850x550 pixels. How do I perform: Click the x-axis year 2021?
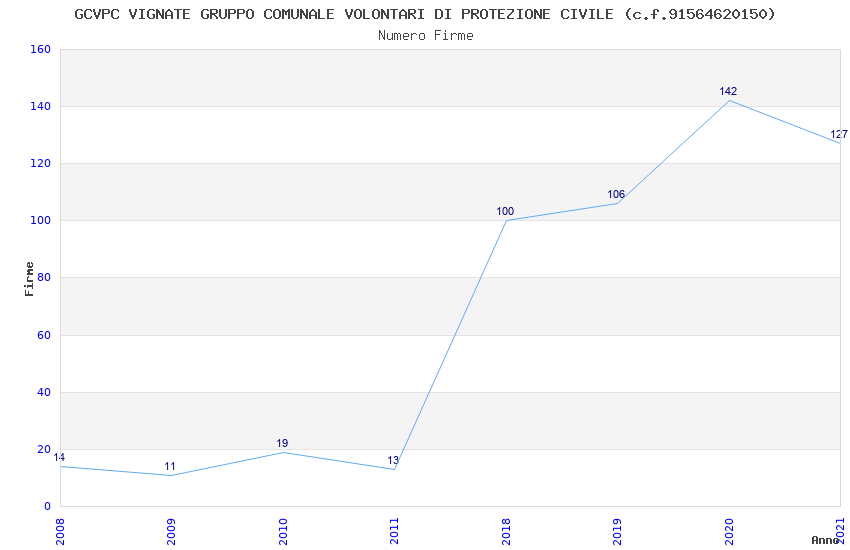(x=840, y=532)
